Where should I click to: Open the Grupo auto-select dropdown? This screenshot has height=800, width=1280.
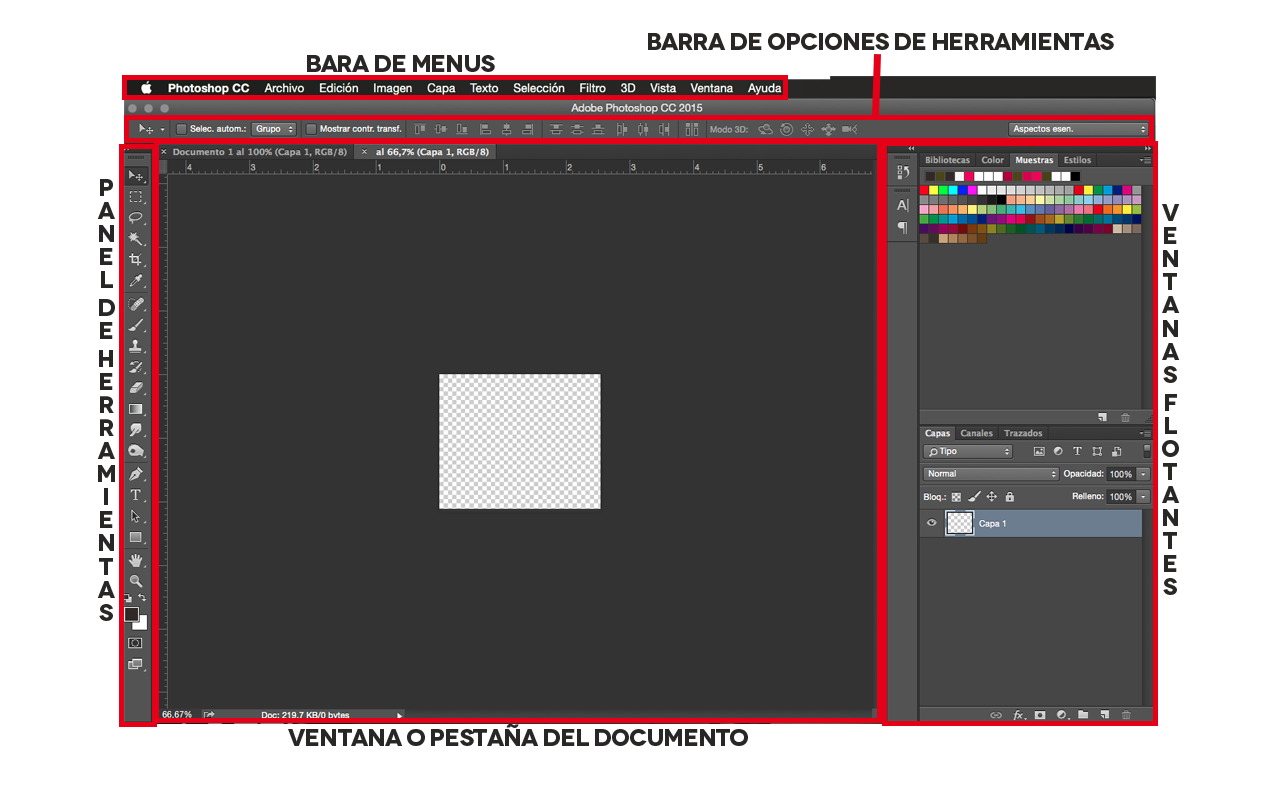click(x=275, y=129)
